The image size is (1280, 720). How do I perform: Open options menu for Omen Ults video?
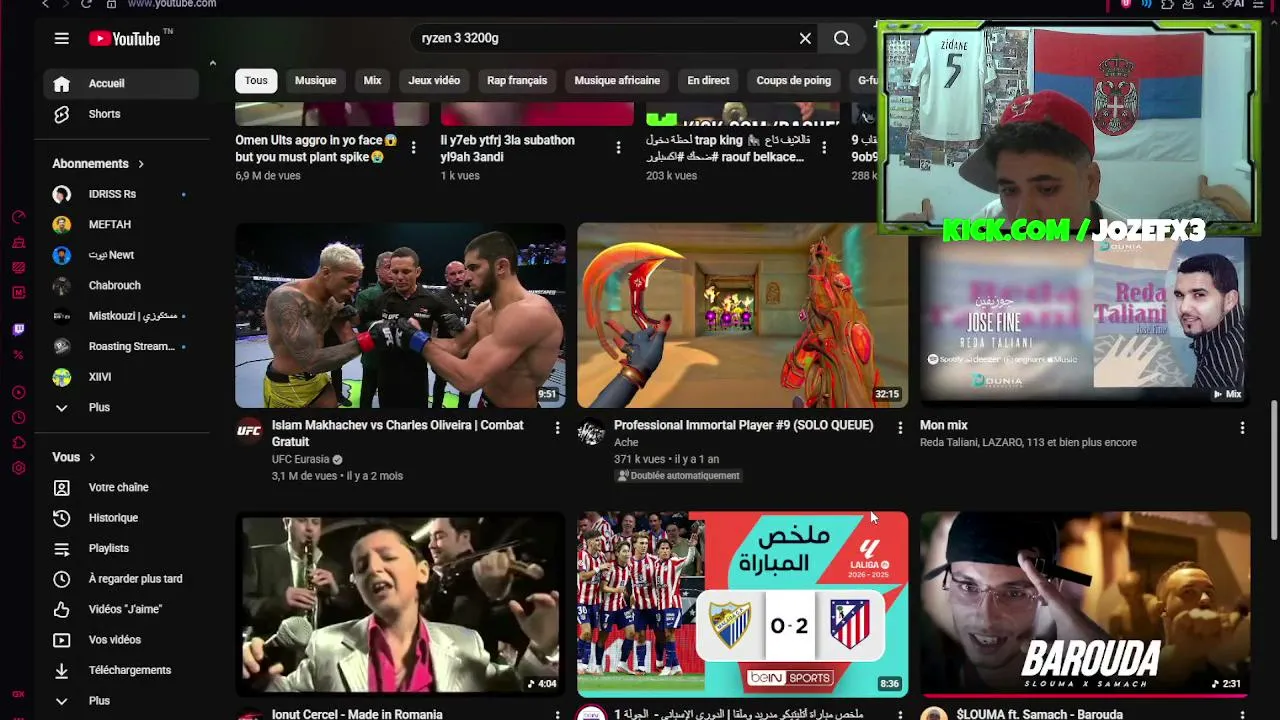[413, 148]
